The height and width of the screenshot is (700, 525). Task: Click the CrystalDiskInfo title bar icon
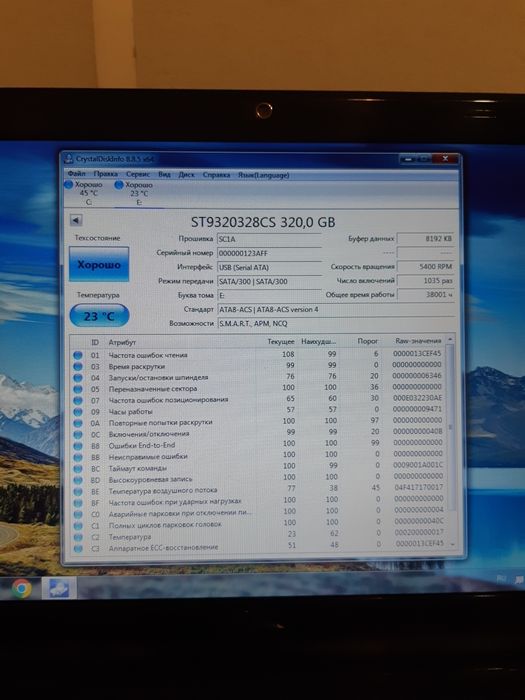pyautogui.click(x=68, y=158)
